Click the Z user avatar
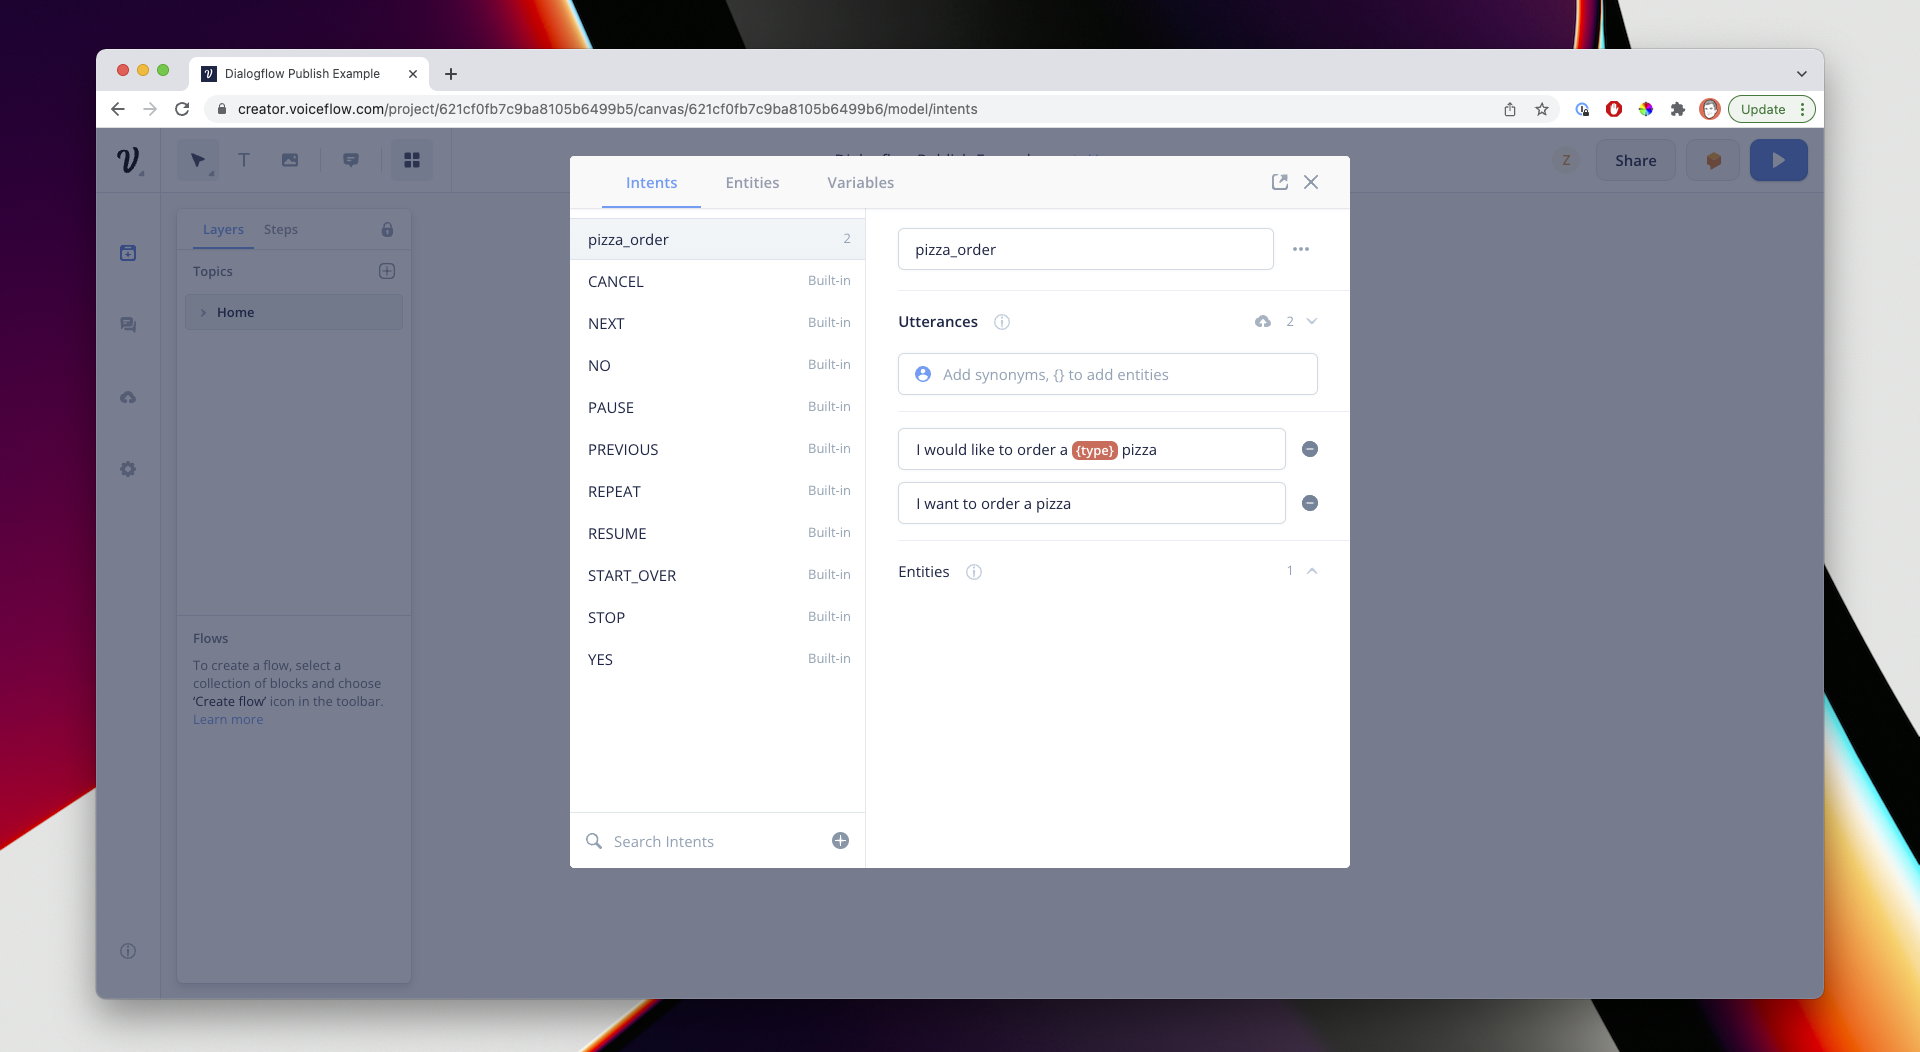This screenshot has height=1052, width=1920. pyautogui.click(x=1566, y=160)
